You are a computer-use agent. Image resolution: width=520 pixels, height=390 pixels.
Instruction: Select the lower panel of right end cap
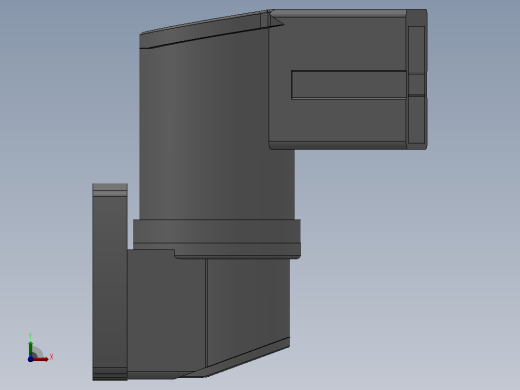click(x=416, y=120)
